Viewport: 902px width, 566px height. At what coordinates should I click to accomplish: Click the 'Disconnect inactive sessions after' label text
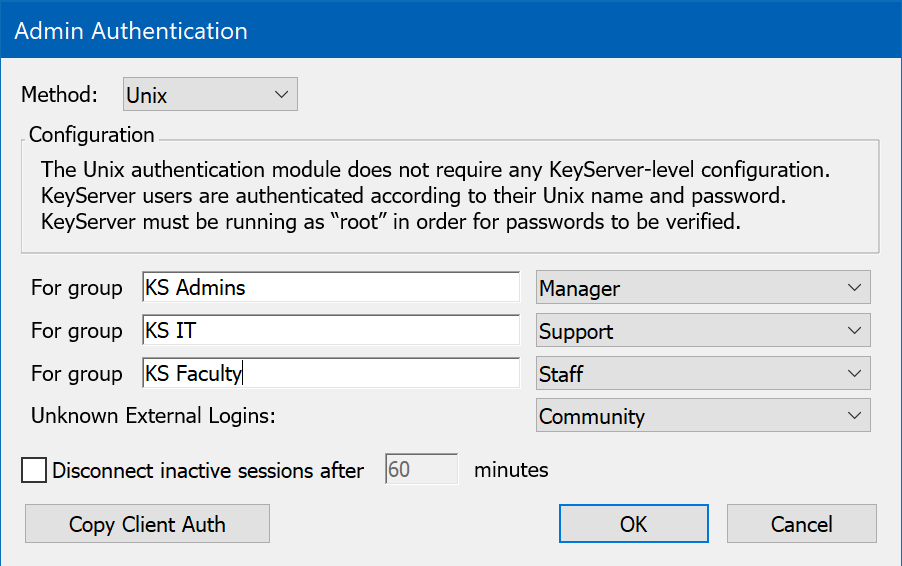[208, 470]
